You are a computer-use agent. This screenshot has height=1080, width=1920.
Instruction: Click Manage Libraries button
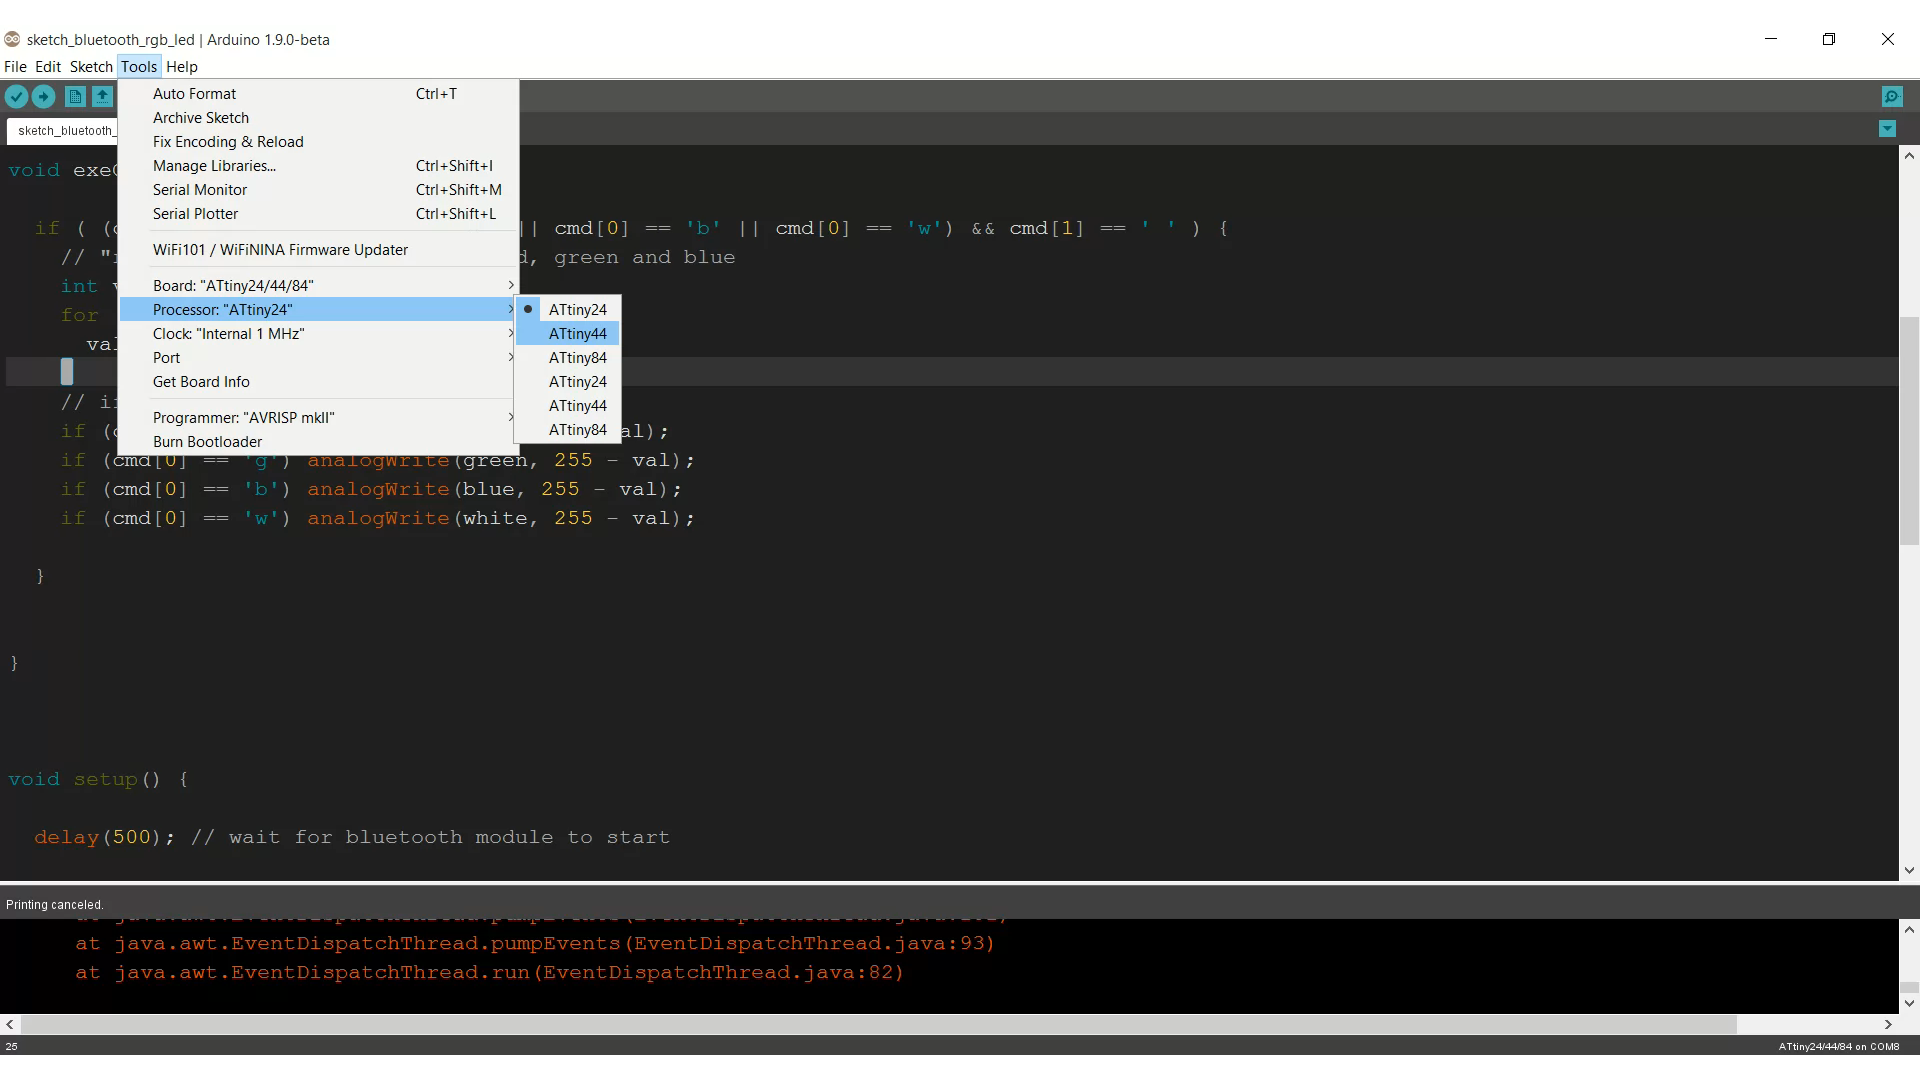(x=214, y=165)
